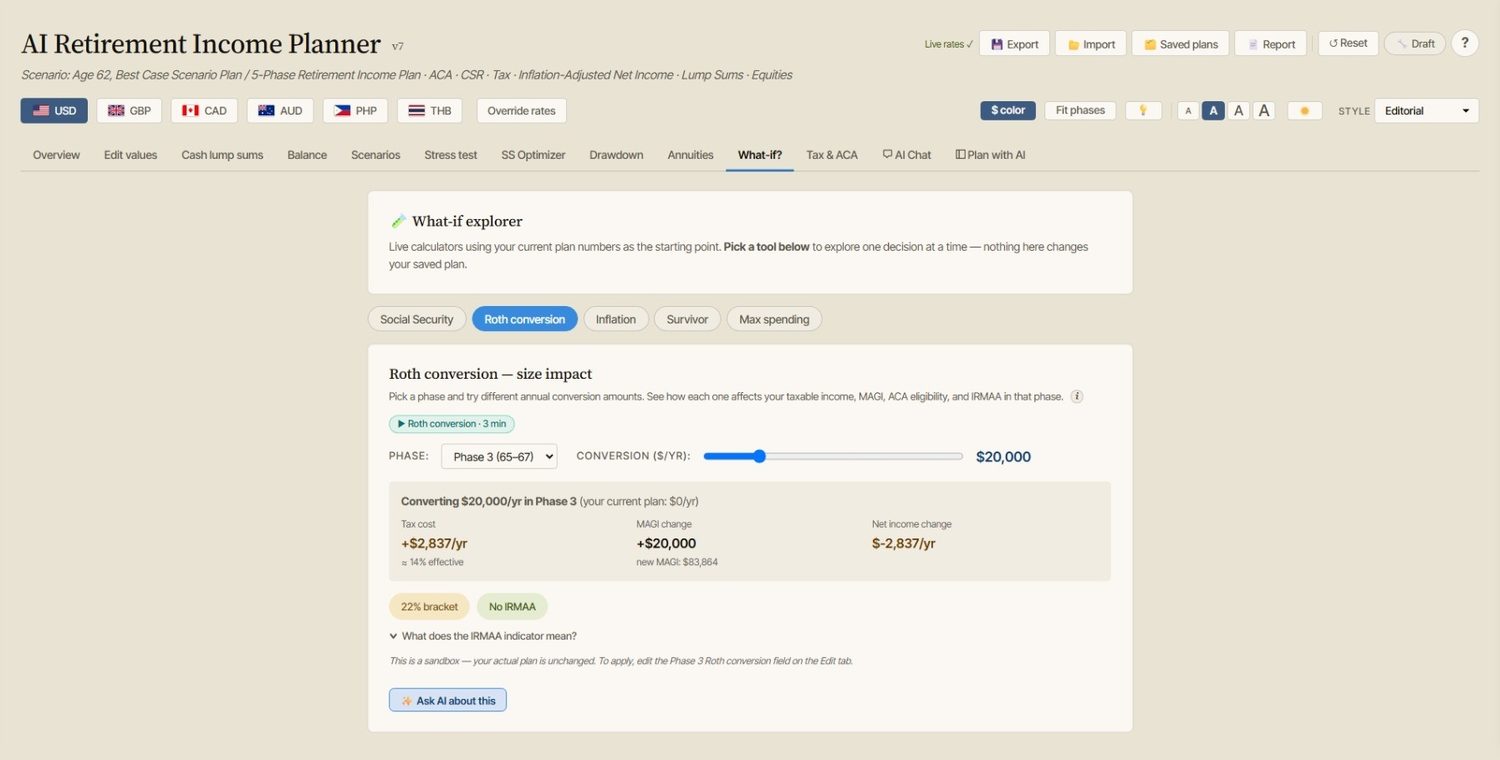Open Import with the folder icon
Image resolution: width=1500 pixels, height=760 pixels.
[1090, 44]
